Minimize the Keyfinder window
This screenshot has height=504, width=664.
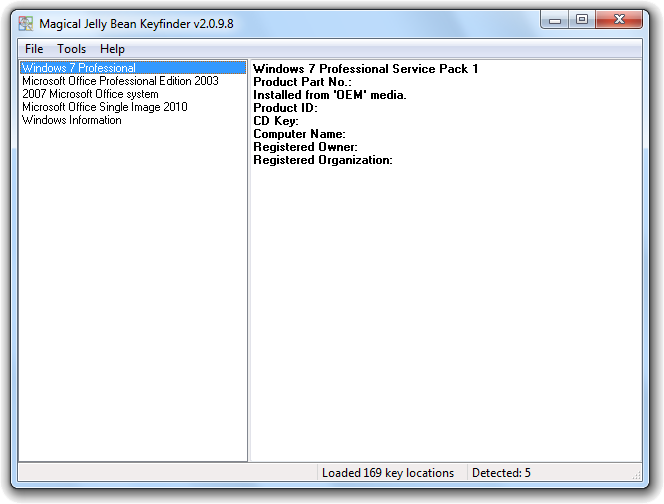coord(555,19)
